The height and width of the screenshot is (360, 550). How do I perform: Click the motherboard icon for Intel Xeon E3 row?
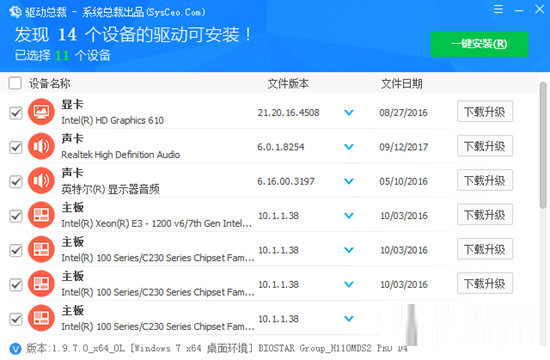coord(41,215)
